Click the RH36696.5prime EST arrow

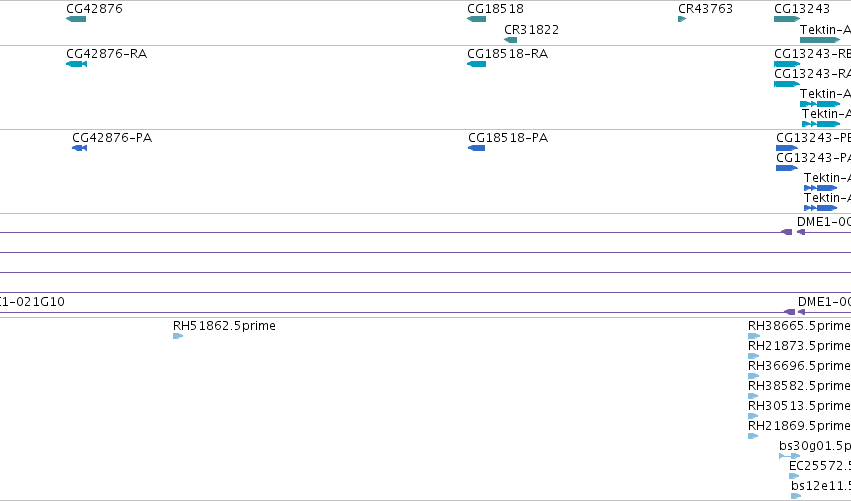[753, 376]
